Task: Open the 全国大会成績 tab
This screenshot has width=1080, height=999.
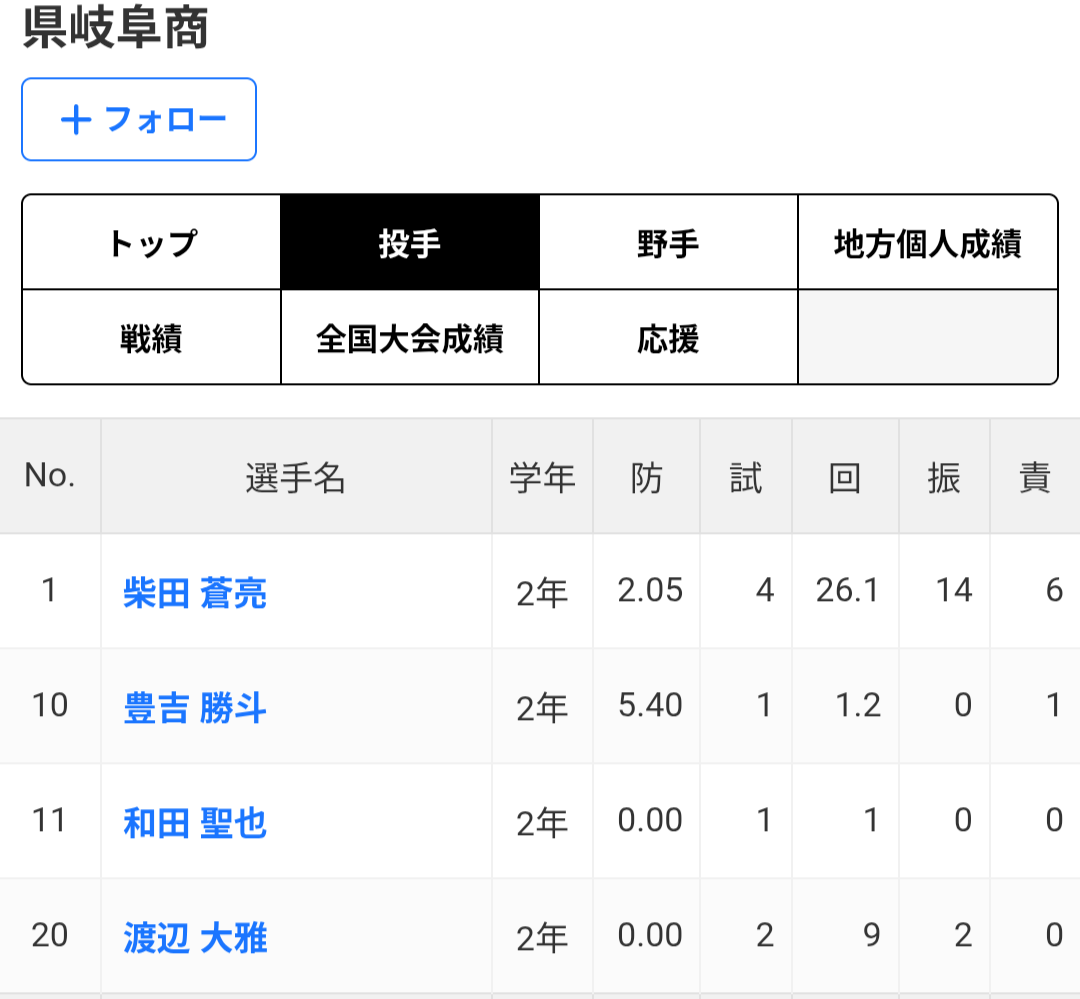Action: click(410, 338)
